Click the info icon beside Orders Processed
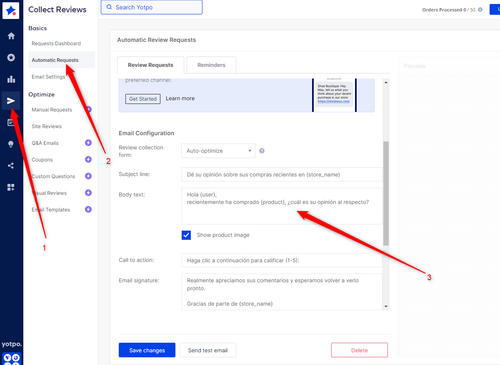 pos(480,10)
